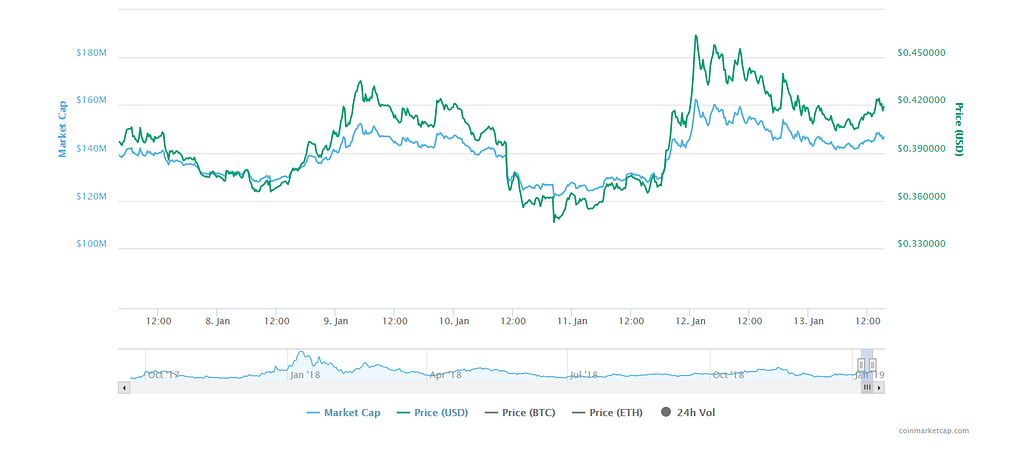
Task: Click the navigator right range handle
Action: 873,365
